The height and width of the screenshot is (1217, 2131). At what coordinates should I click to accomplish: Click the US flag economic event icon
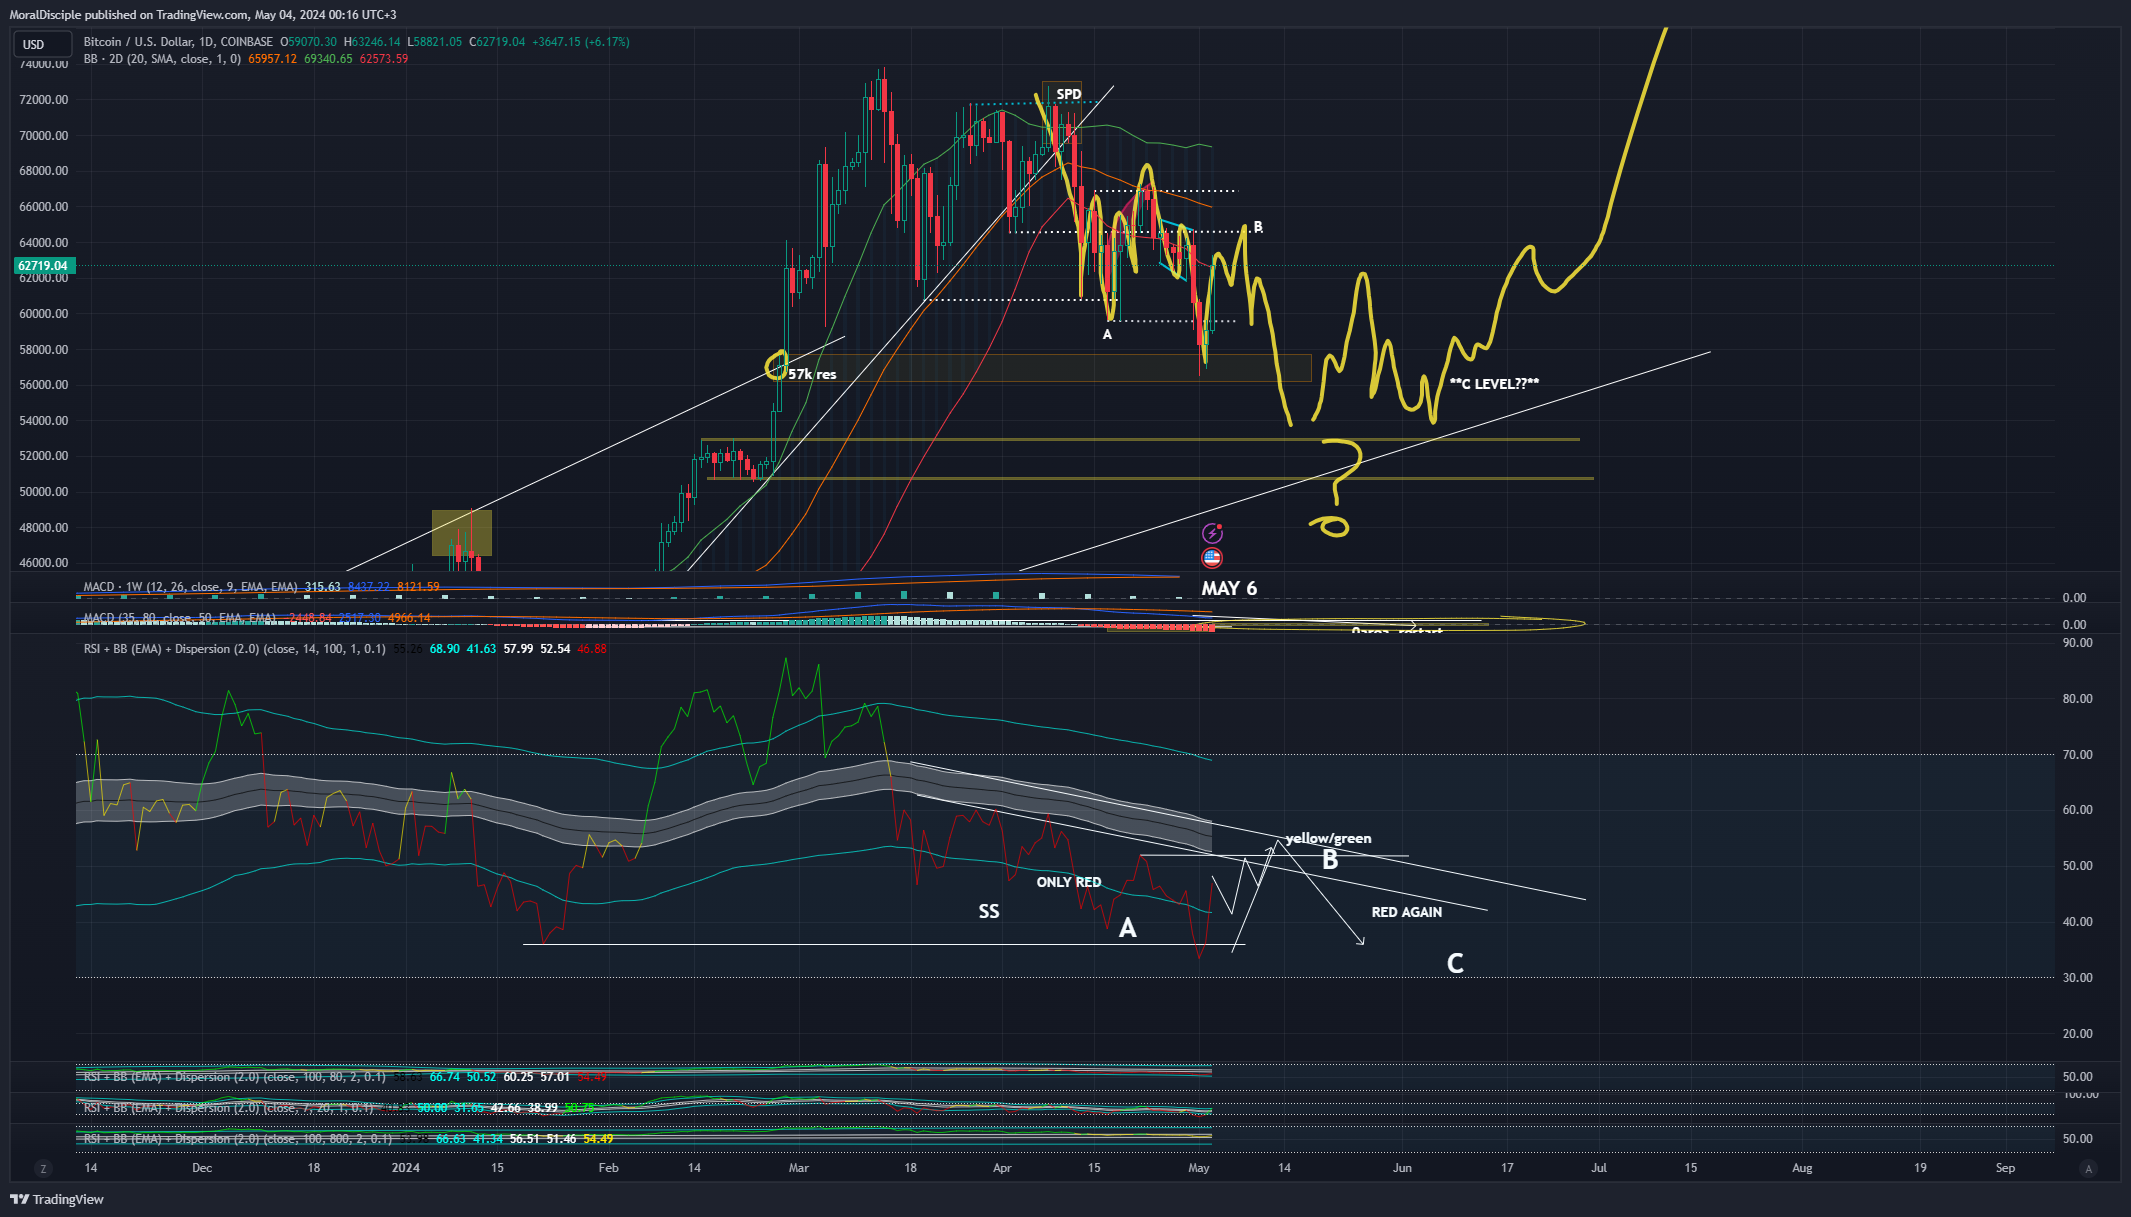click(x=1212, y=557)
